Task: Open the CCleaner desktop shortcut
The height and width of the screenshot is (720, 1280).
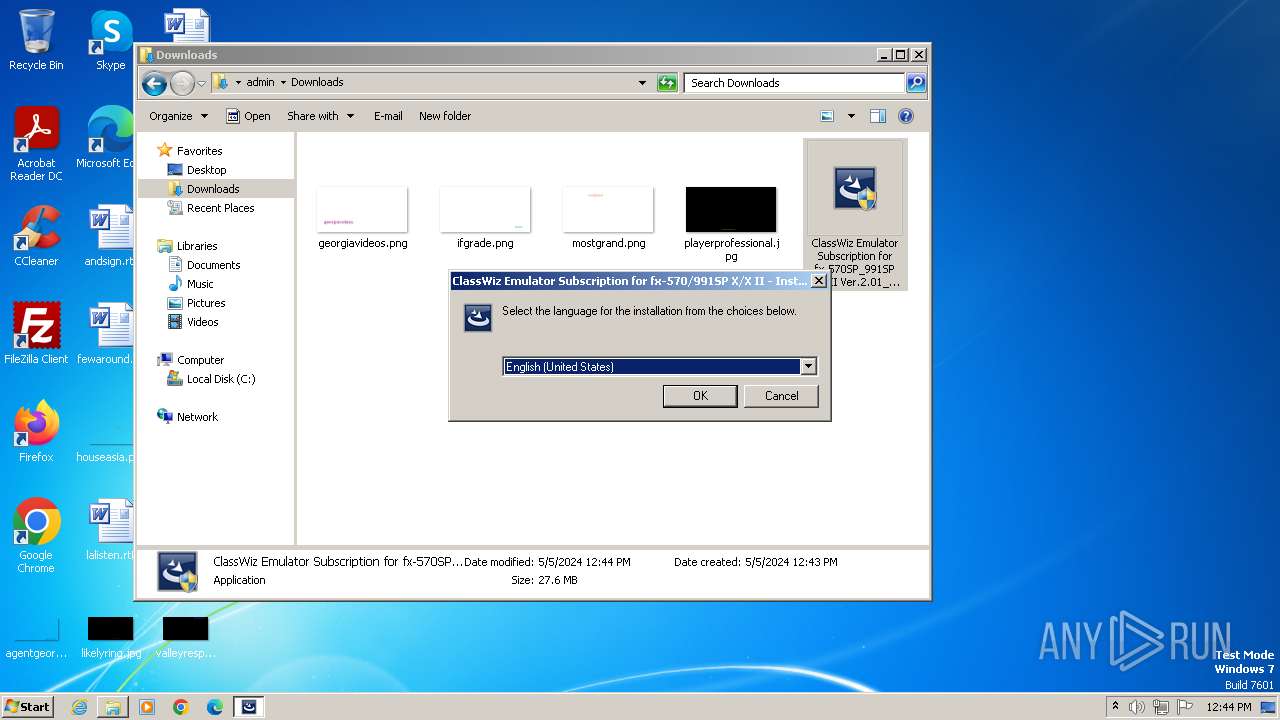Action: click(x=36, y=236)
